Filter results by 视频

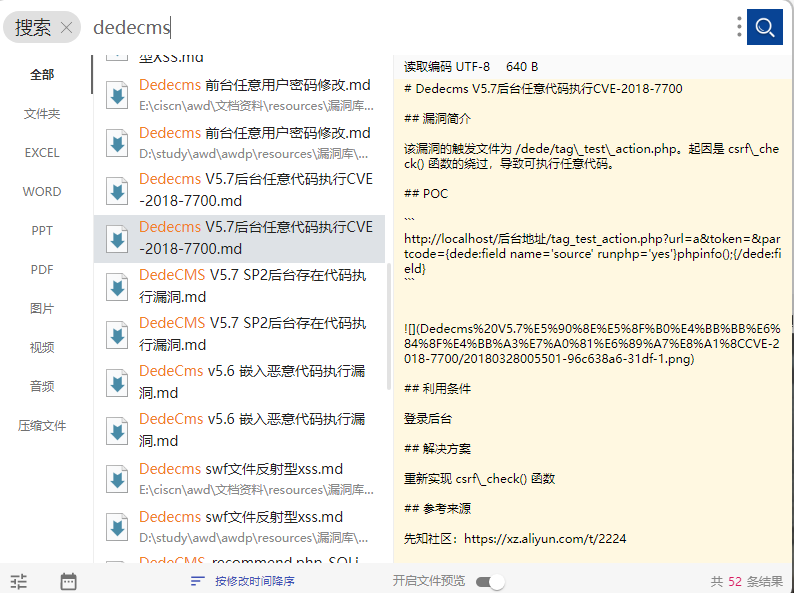tap(42, 348)
